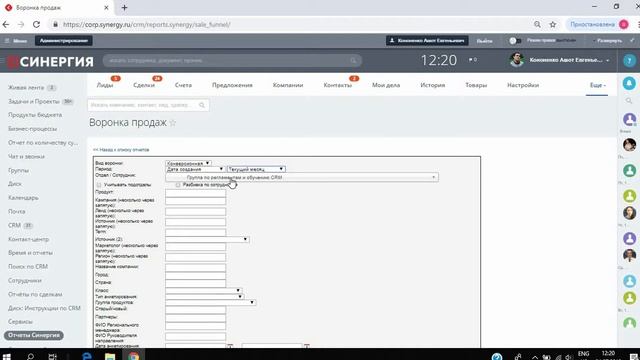Go back via the Назад к списку отчетов link
This screenshot has height=360, width=640.
(121, 150)
